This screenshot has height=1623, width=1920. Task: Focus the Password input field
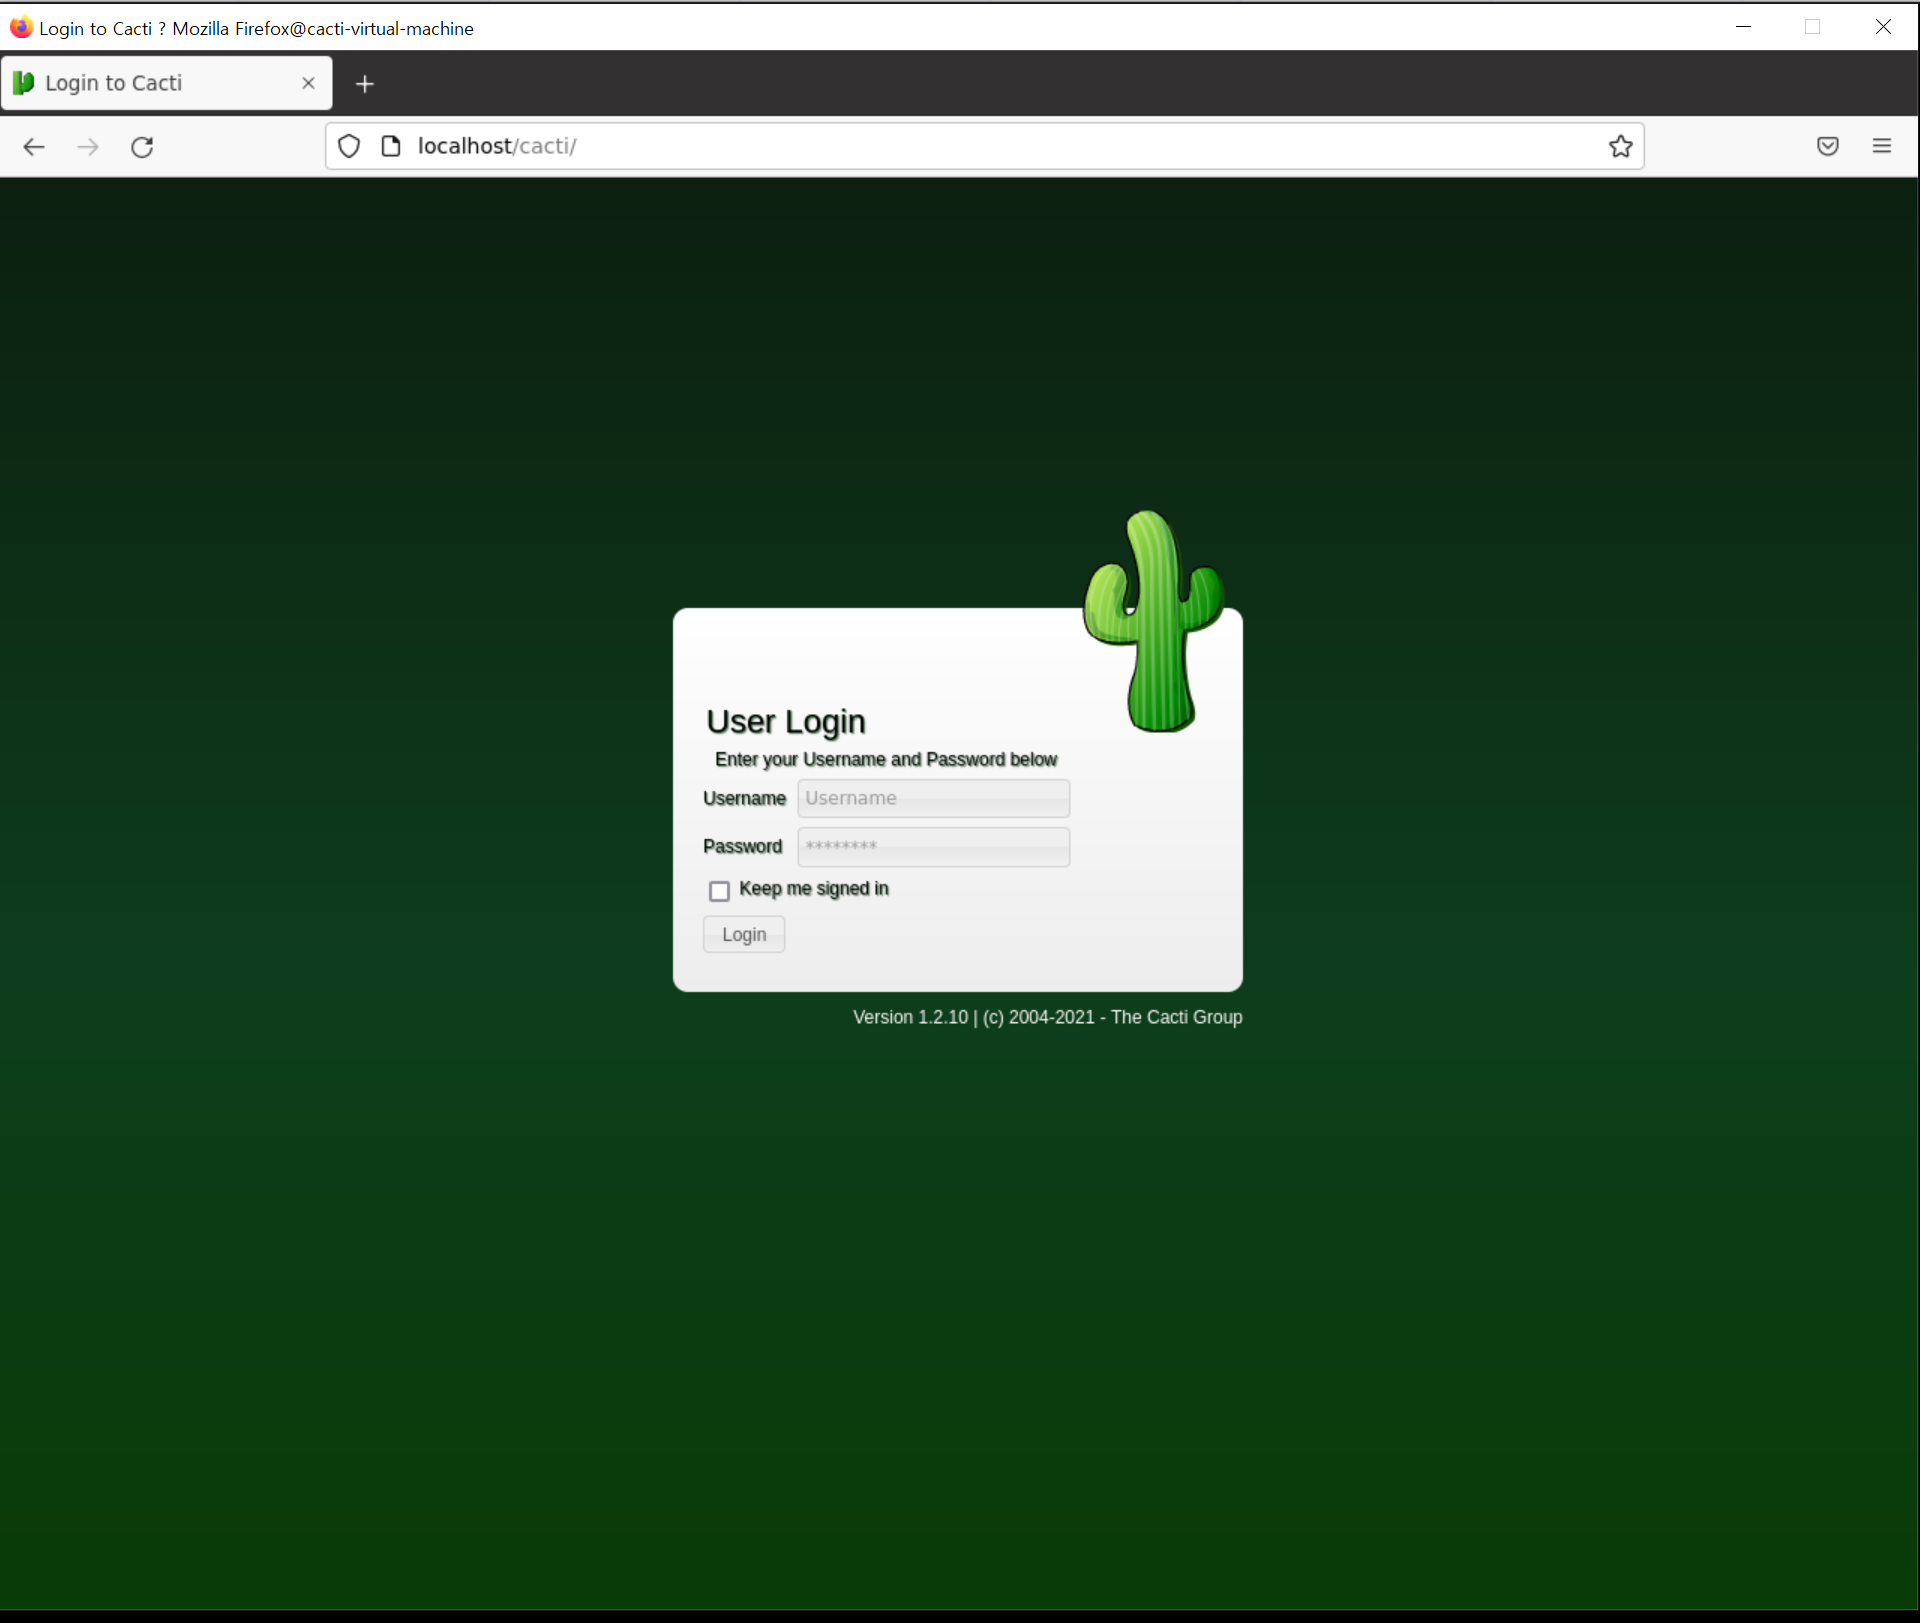[932, 846]
